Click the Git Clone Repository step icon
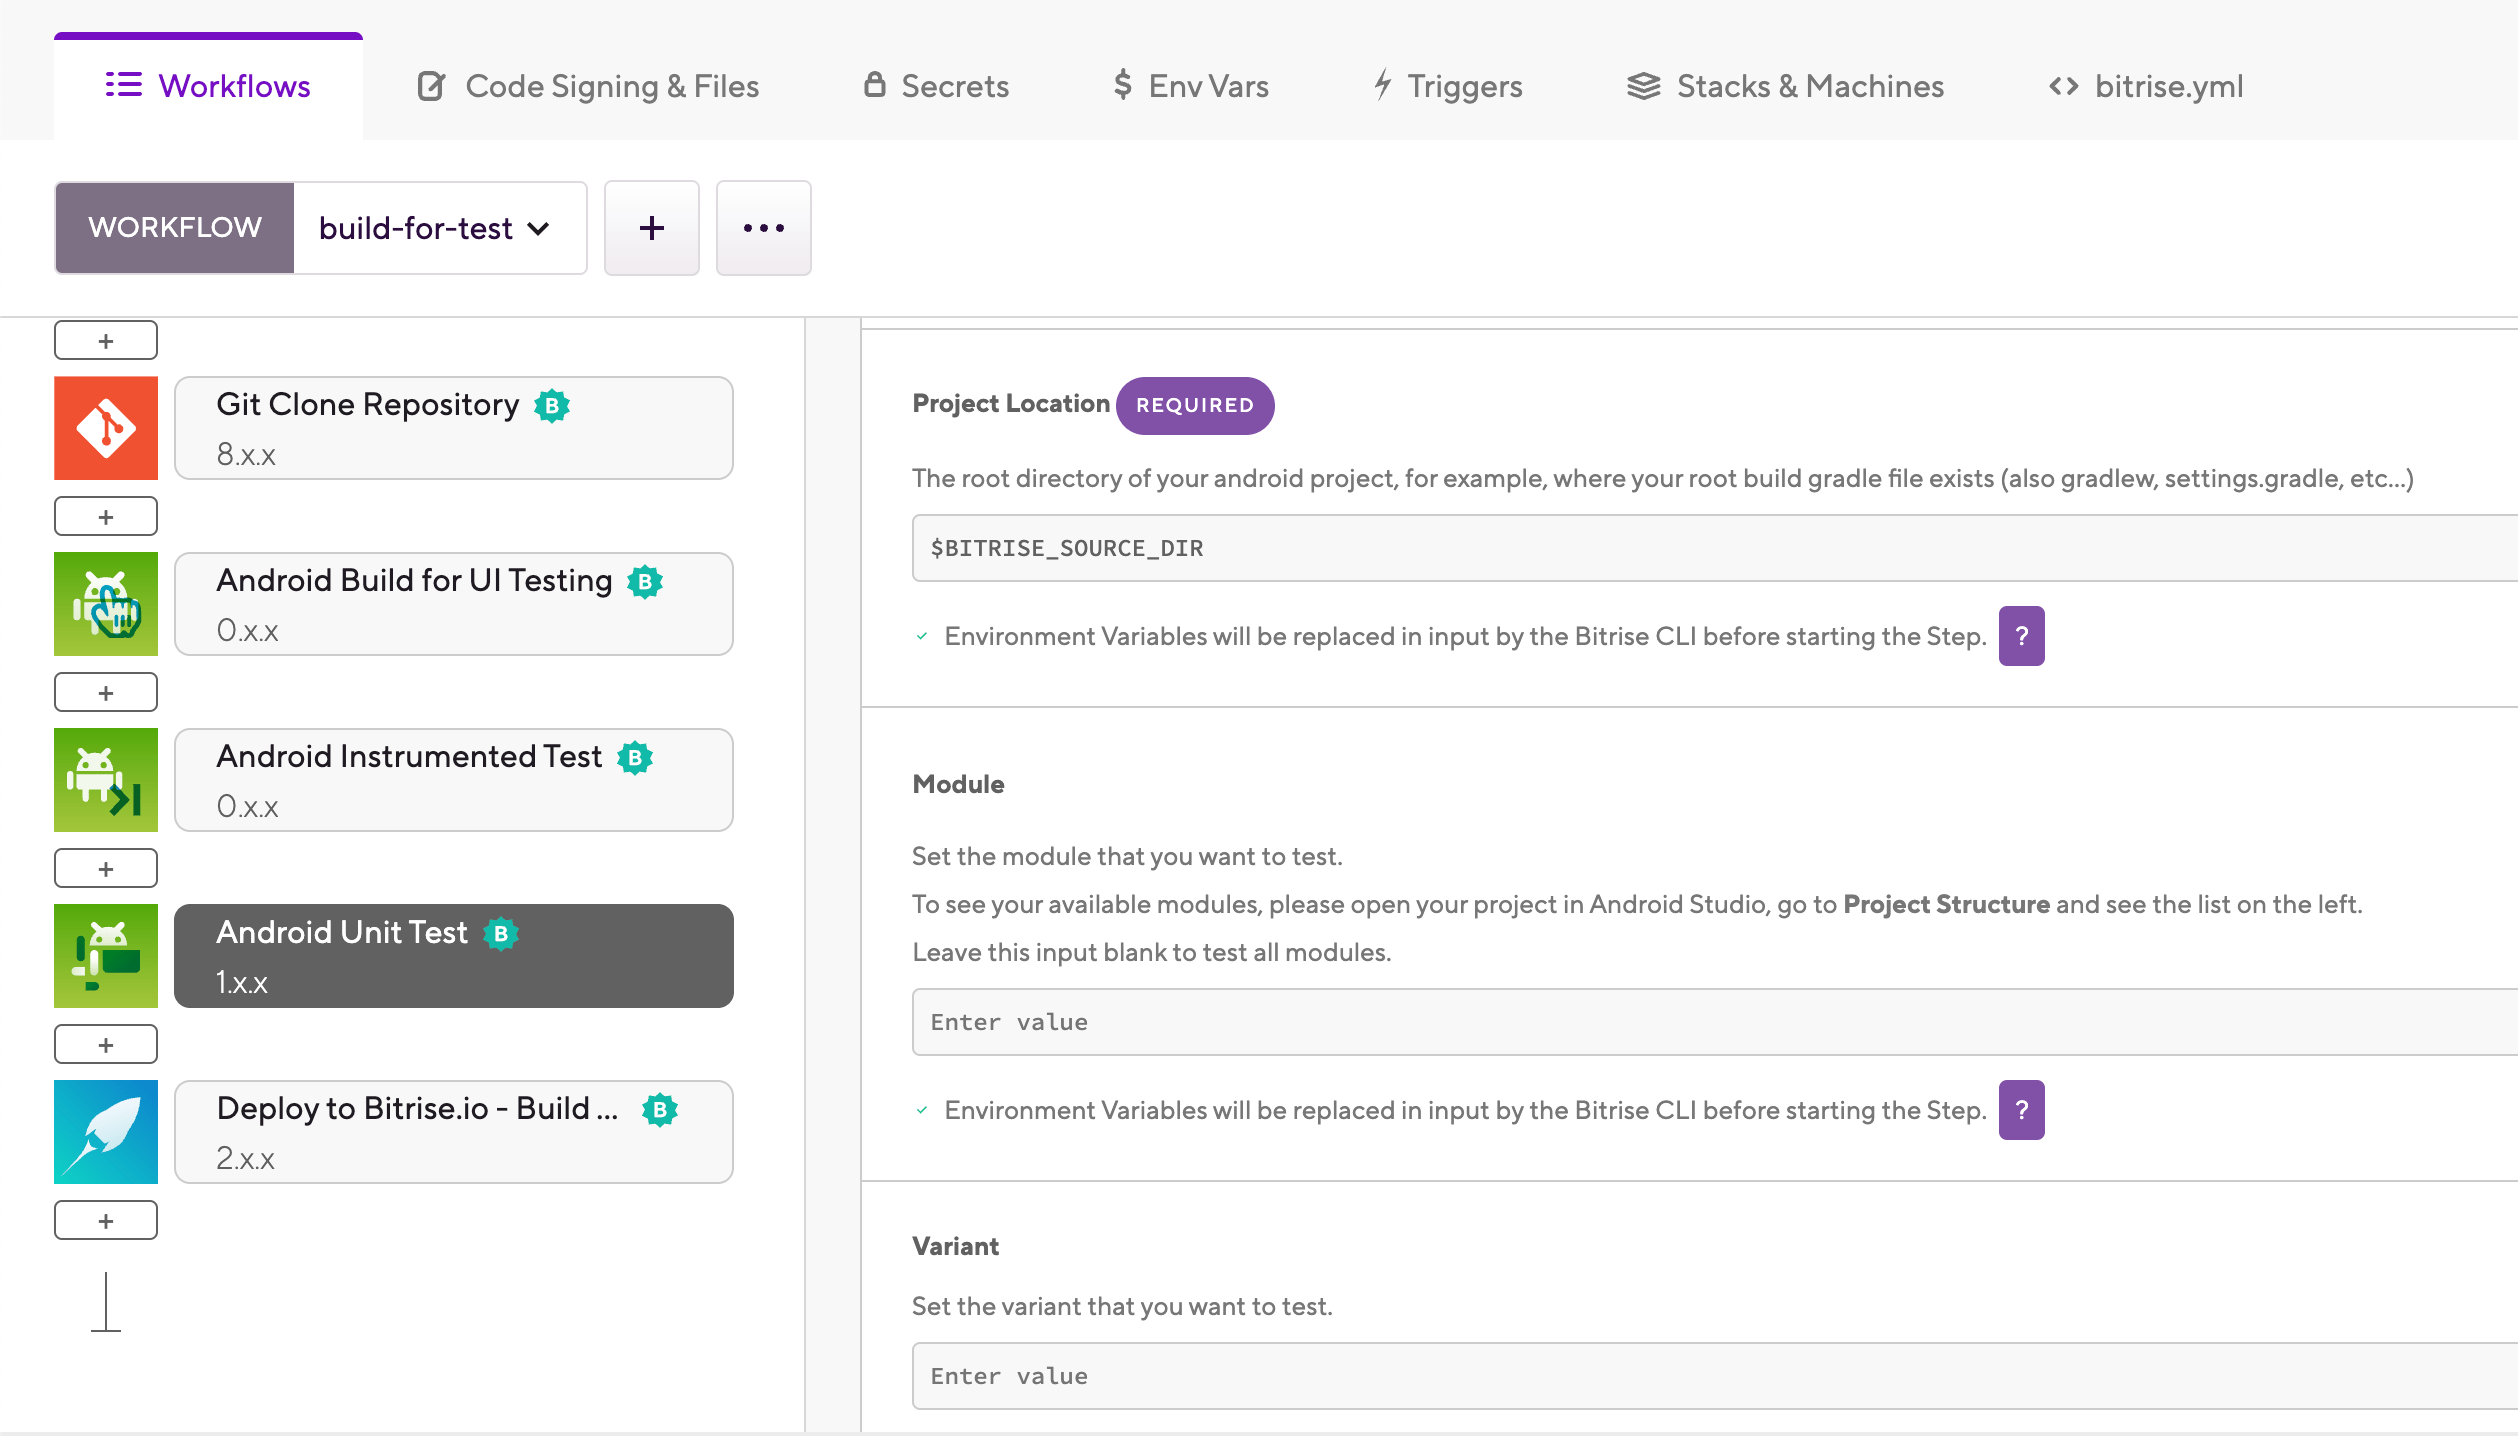The width and height of the screenshot is (2518, 1436). tap(106, 428)
